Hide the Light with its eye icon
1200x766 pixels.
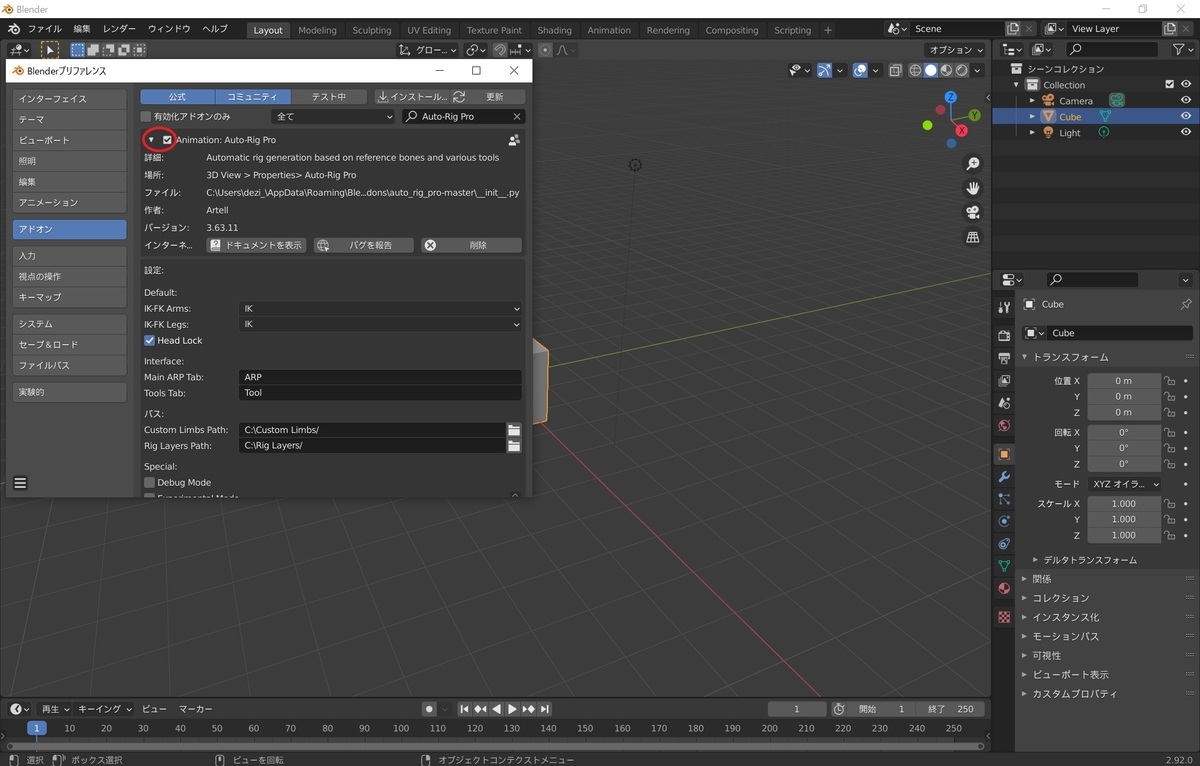coord(1186,132)
